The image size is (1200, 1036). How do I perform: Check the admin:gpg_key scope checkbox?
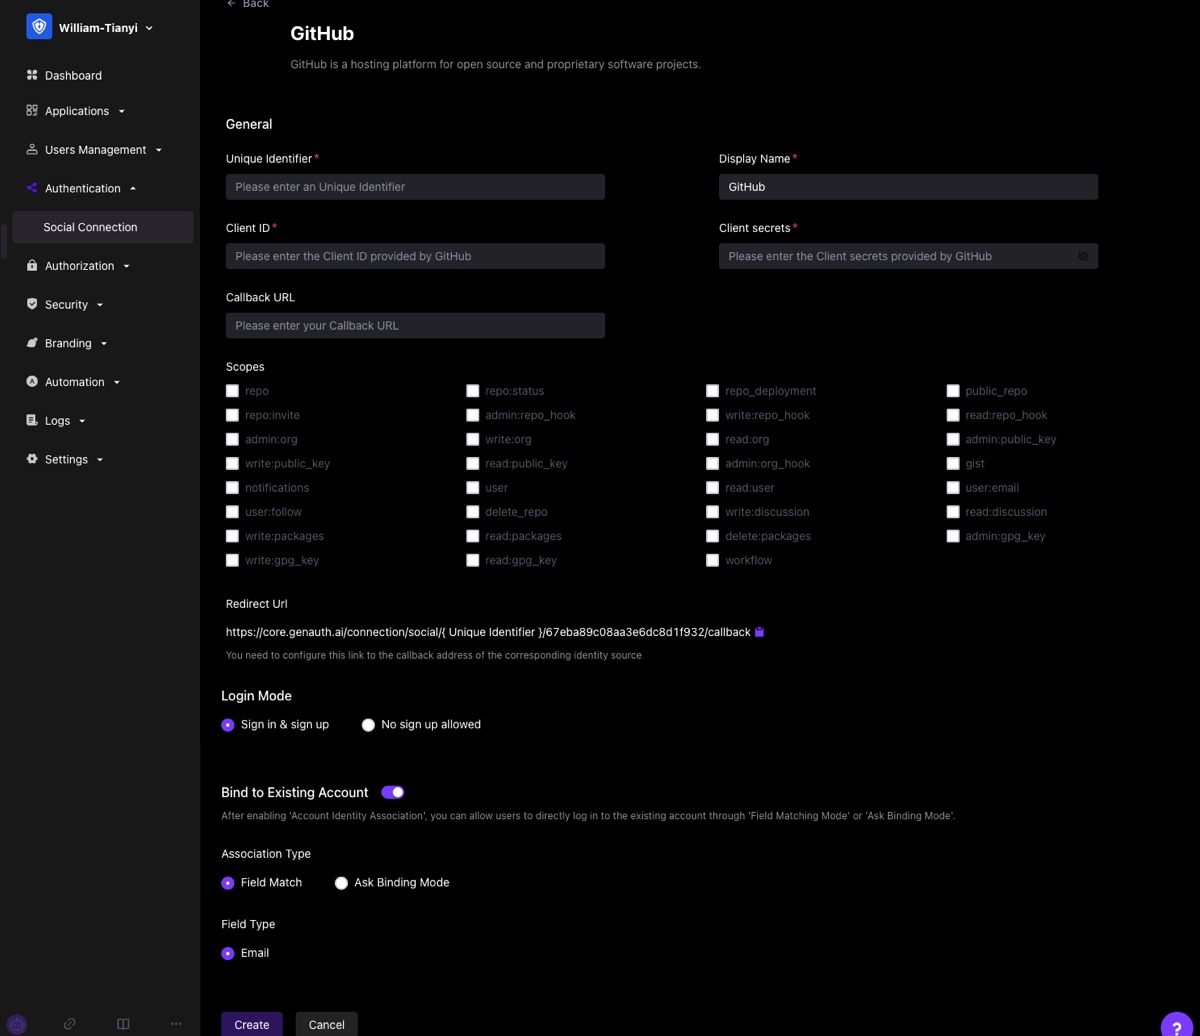click(953, 537)
